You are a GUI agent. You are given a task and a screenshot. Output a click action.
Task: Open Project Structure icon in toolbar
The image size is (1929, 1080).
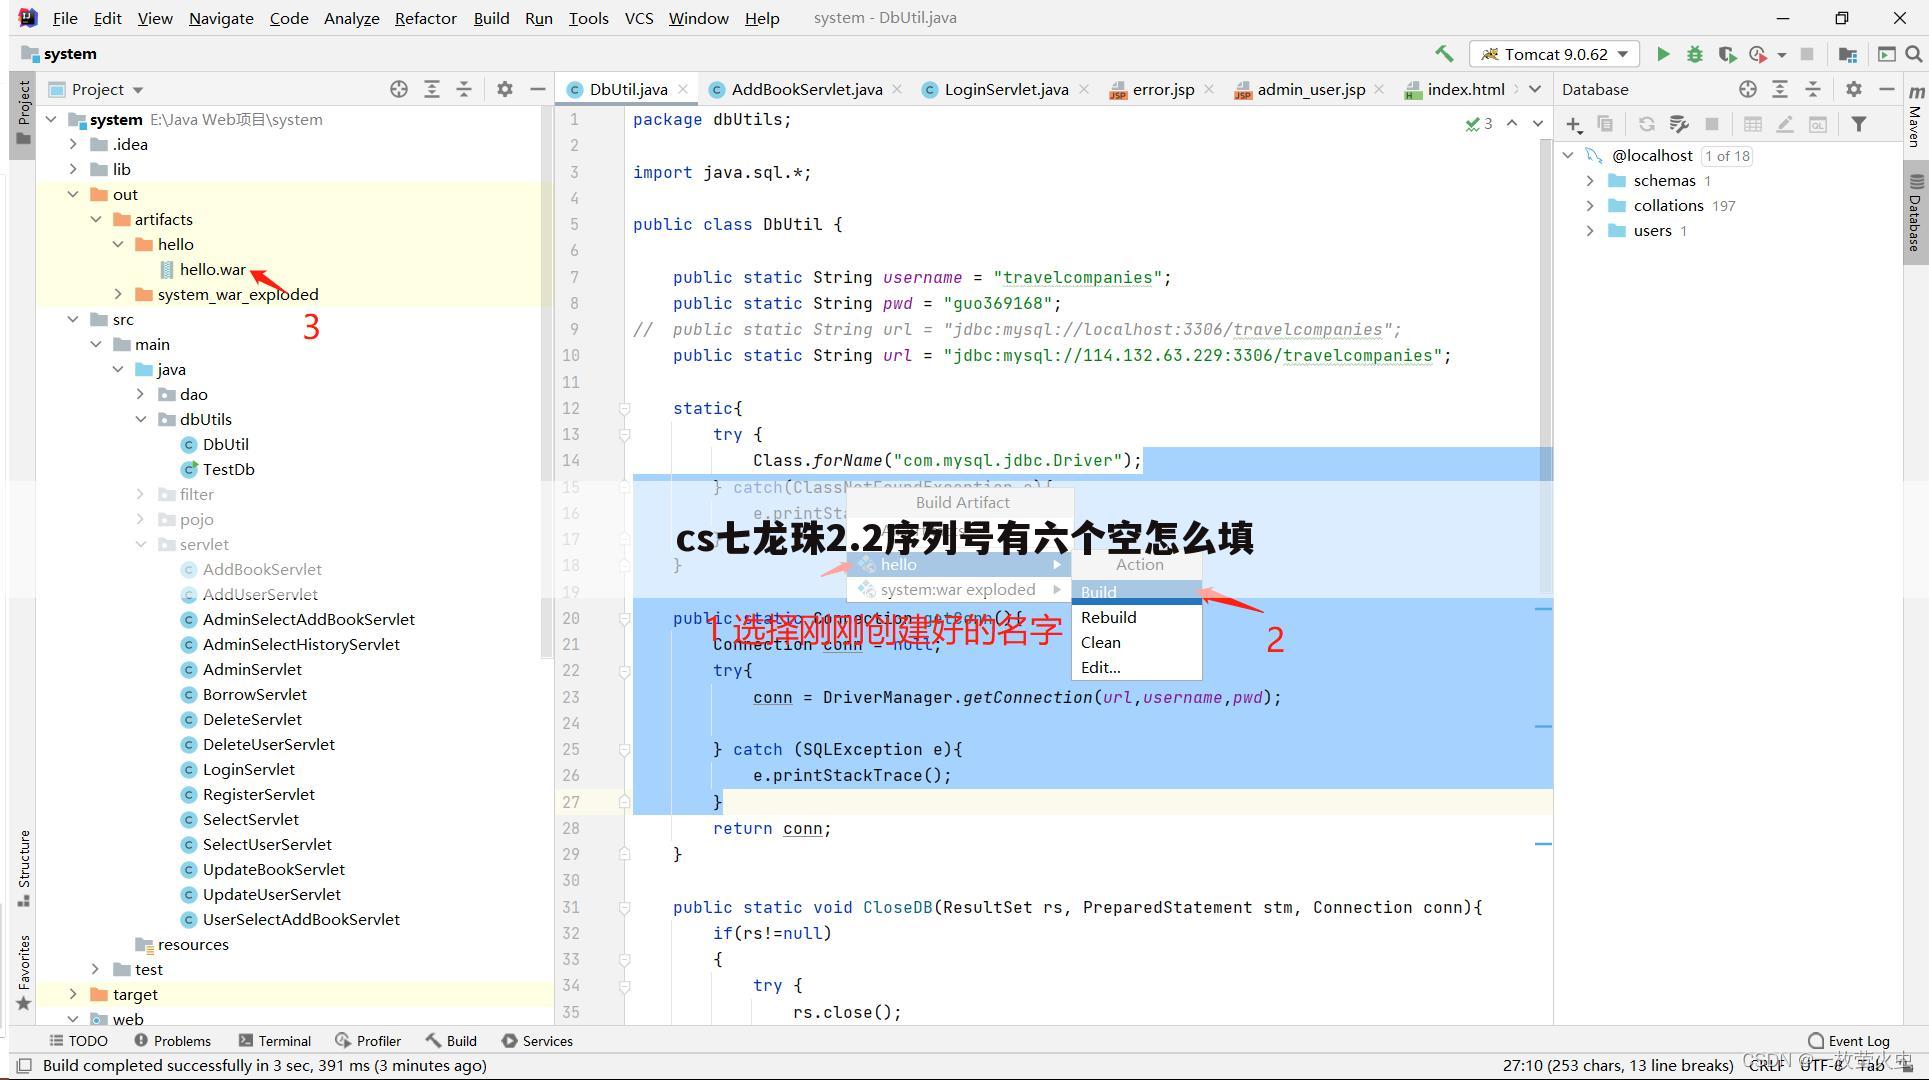coord(1847,54)
